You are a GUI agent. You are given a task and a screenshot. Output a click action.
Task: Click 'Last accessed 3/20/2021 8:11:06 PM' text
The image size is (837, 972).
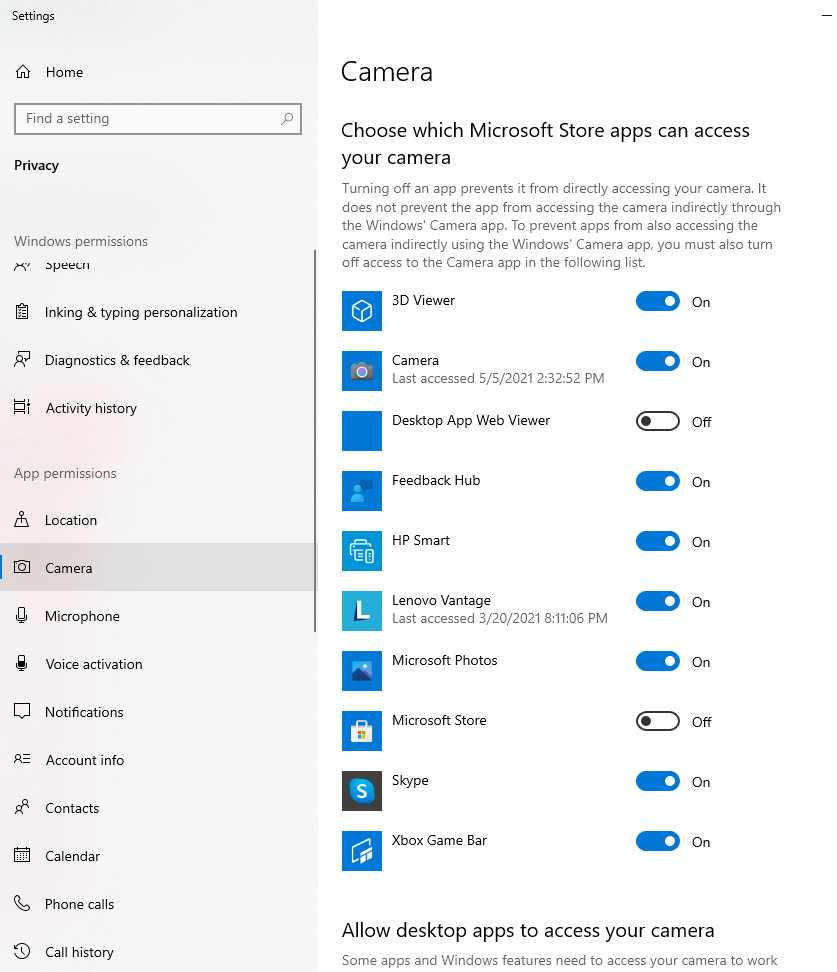500,618
